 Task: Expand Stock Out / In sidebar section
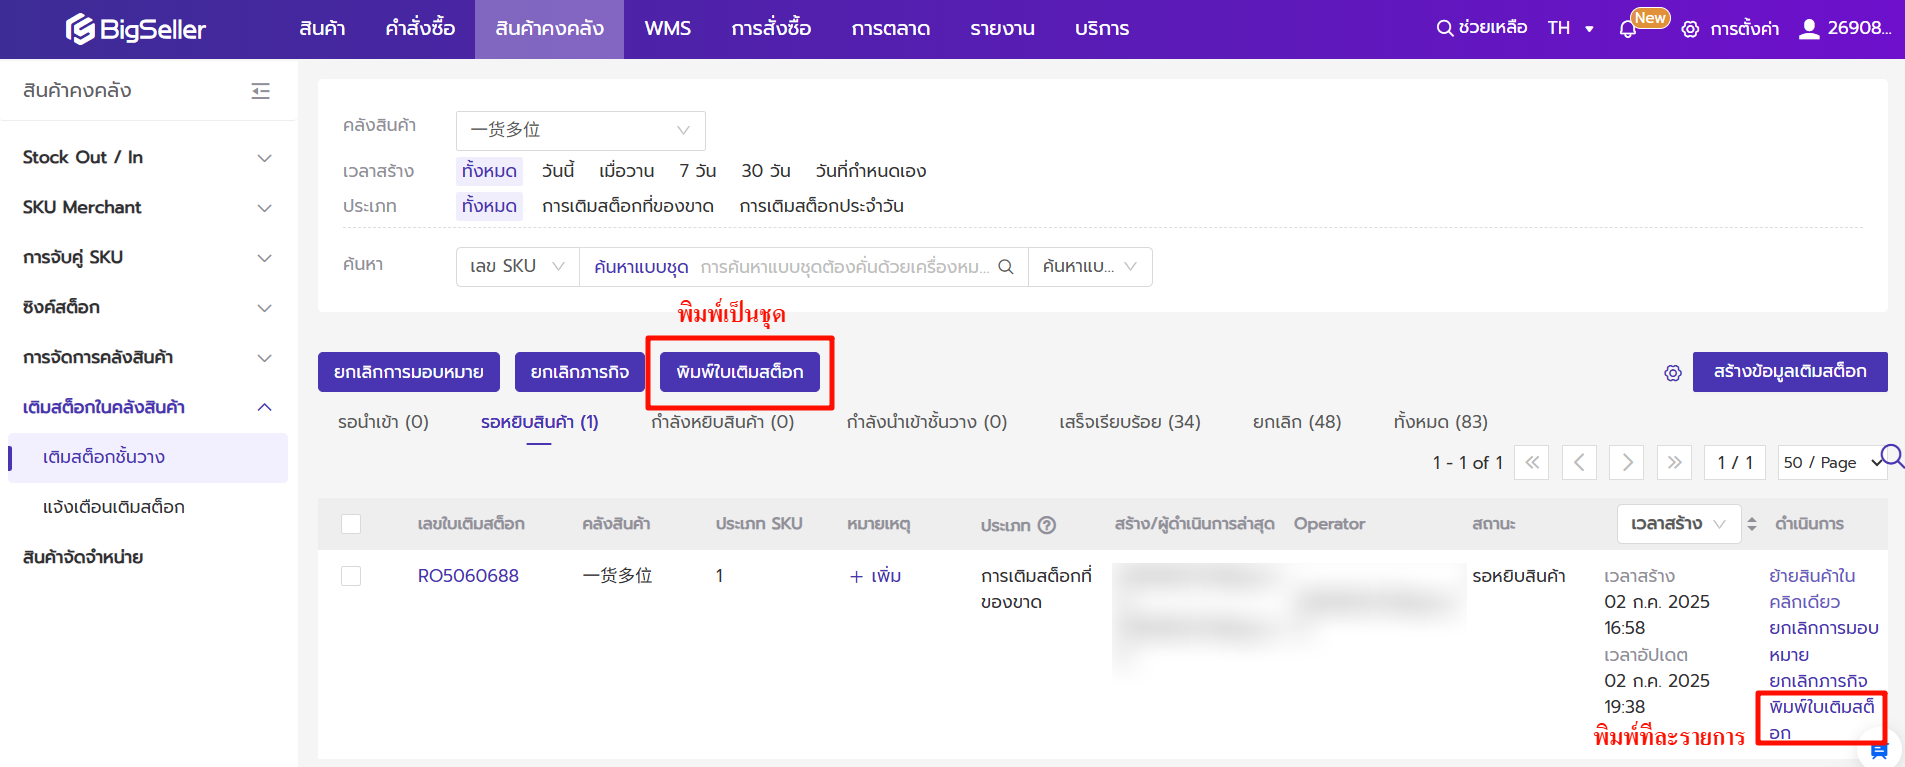coord(148,157)
